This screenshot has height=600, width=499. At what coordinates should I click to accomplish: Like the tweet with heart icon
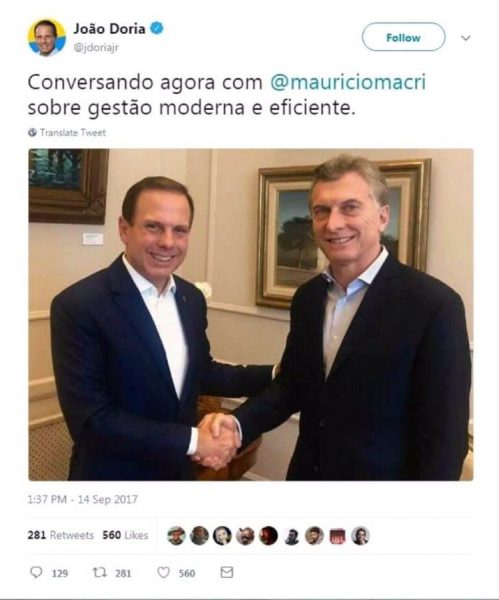(x=163, y=572)
